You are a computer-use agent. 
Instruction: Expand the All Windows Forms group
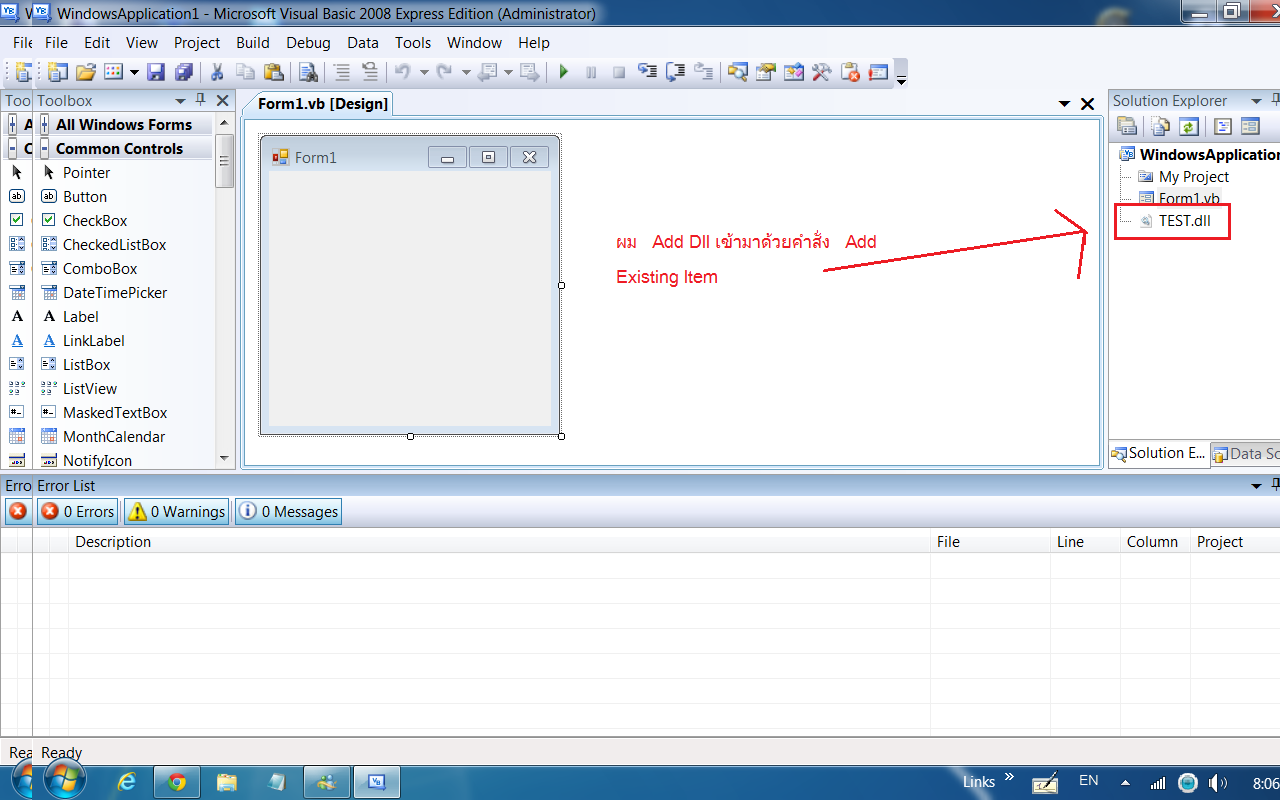[x=45, y=125]
